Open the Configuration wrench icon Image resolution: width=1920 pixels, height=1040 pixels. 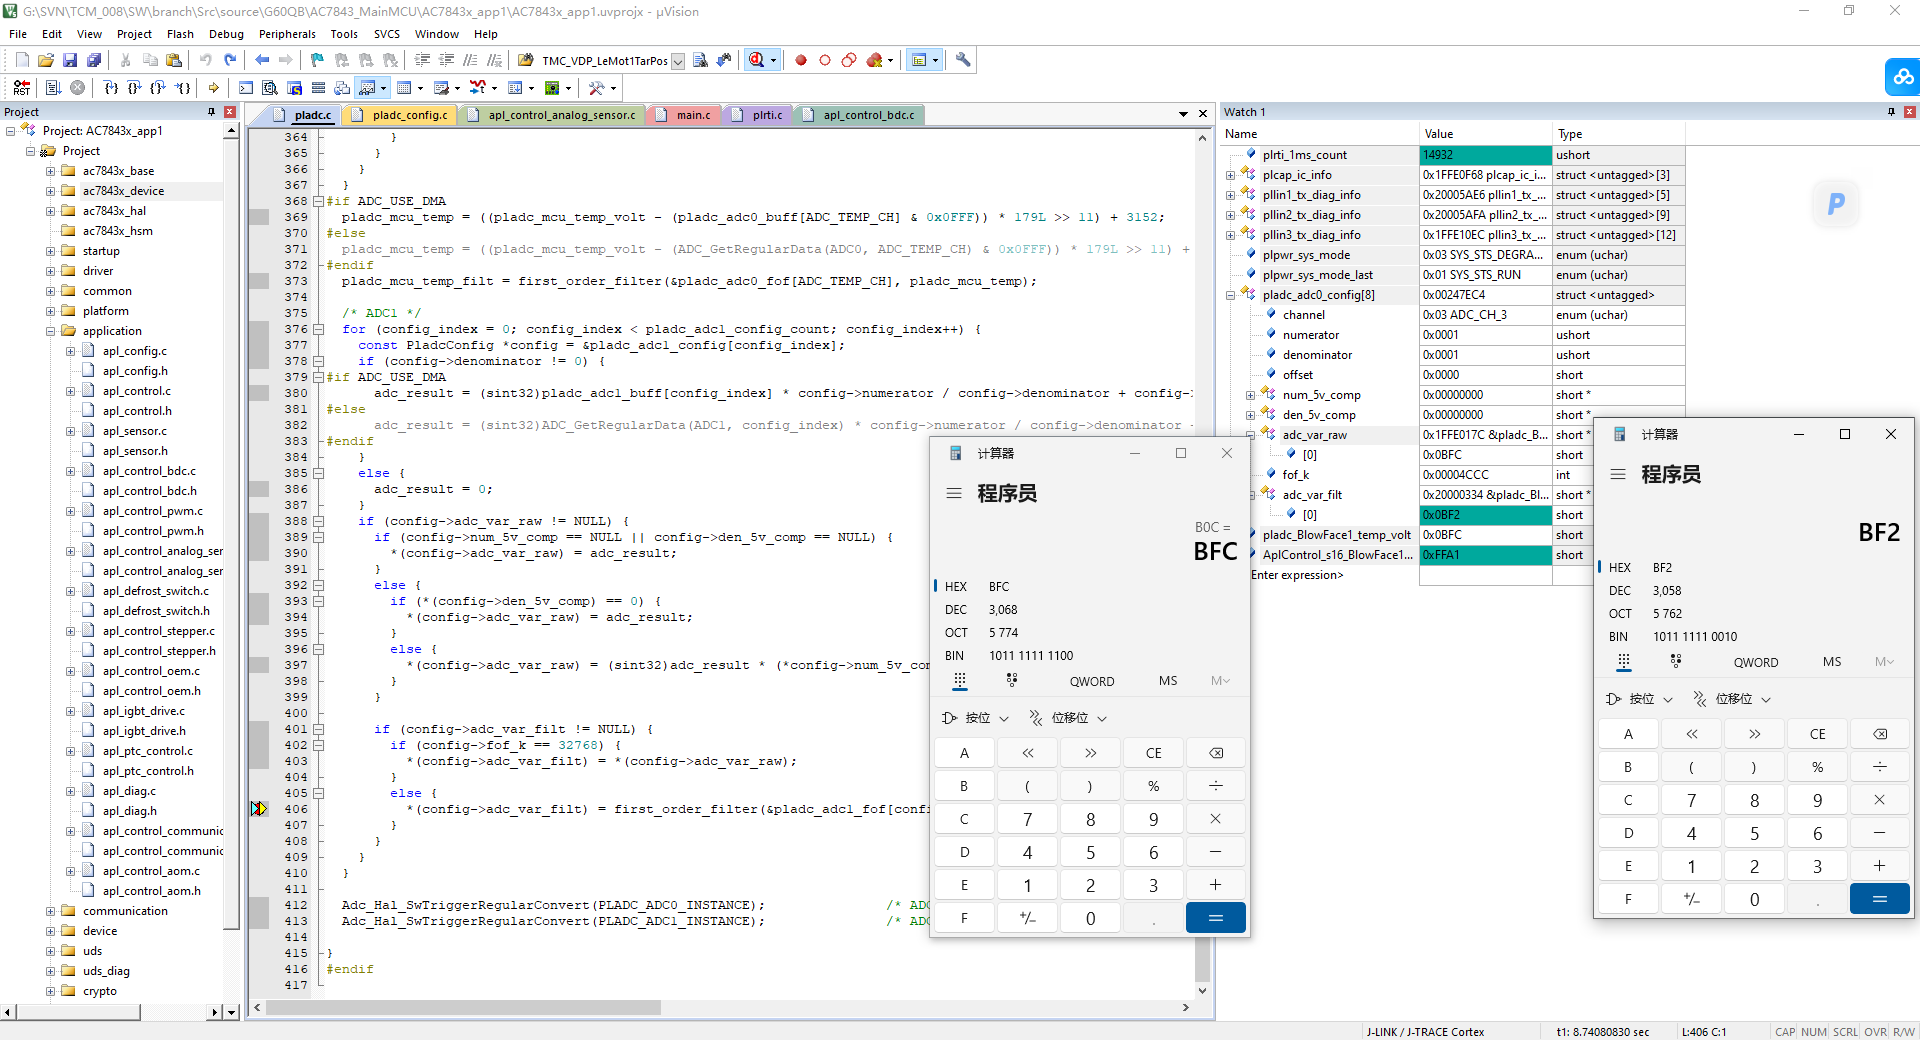pos(963,60)
